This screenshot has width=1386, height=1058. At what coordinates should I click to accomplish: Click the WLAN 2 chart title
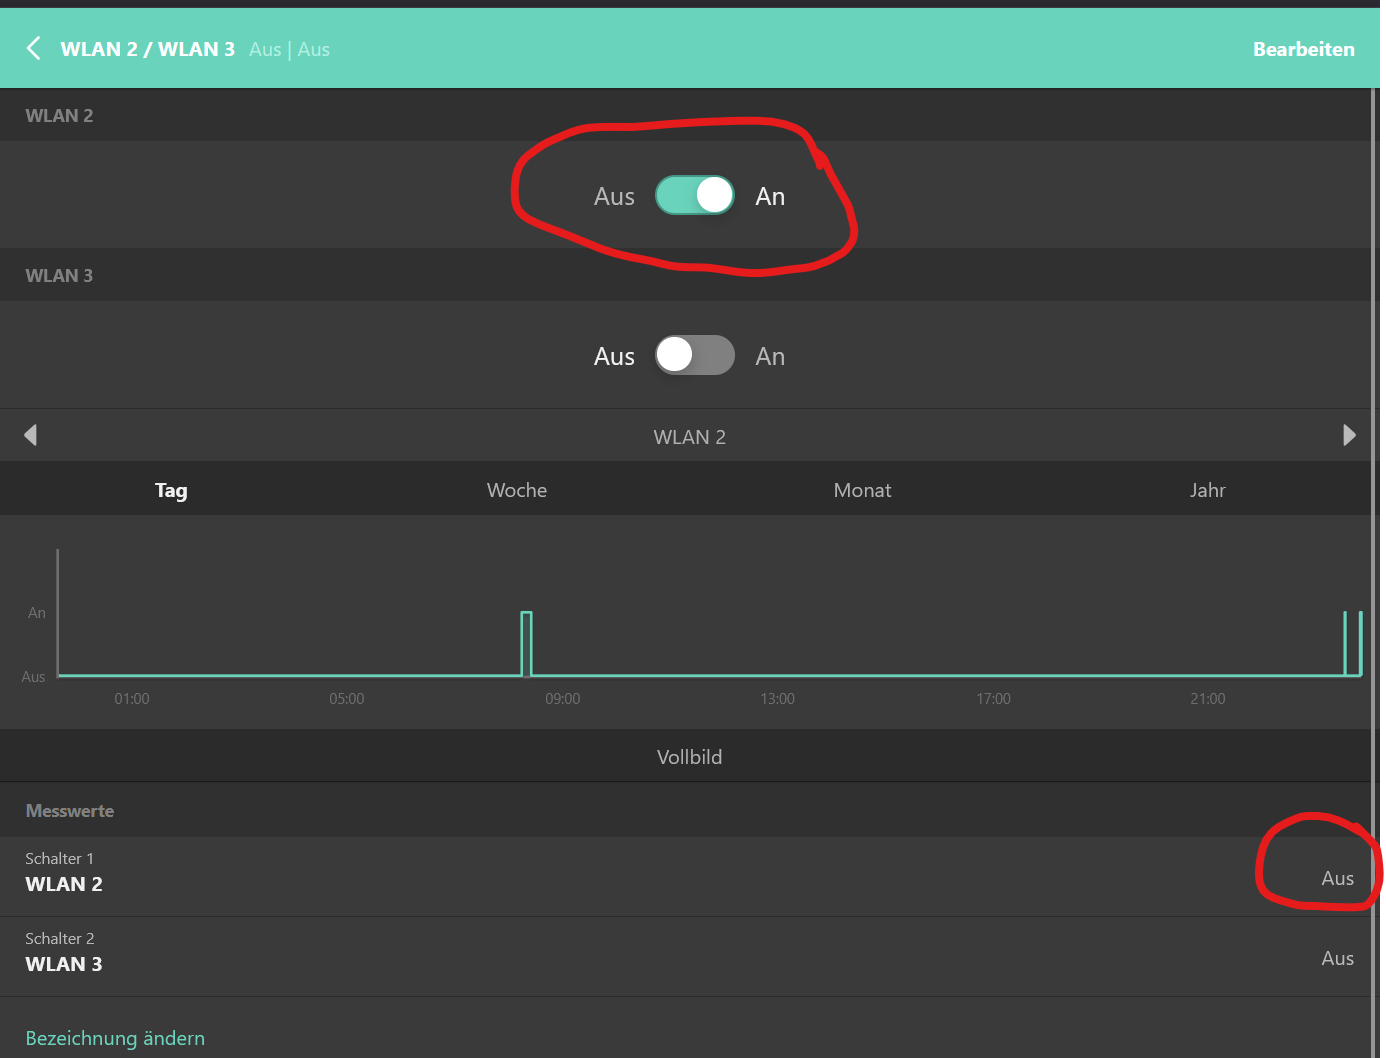[689, 437]
